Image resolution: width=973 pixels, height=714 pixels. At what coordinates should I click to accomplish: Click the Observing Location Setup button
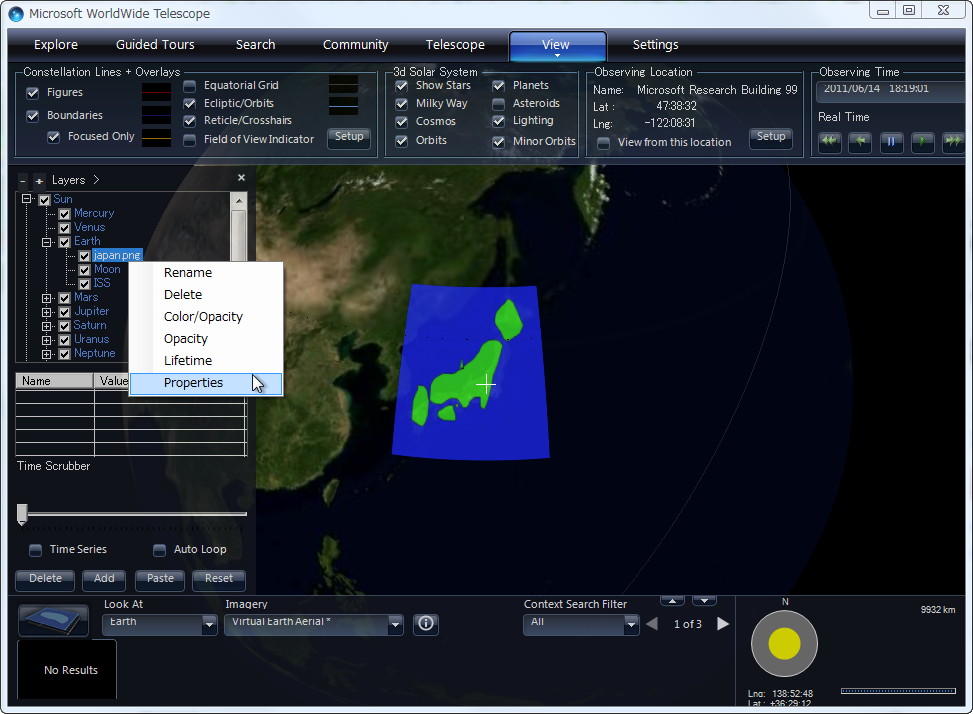coord(770,139)
